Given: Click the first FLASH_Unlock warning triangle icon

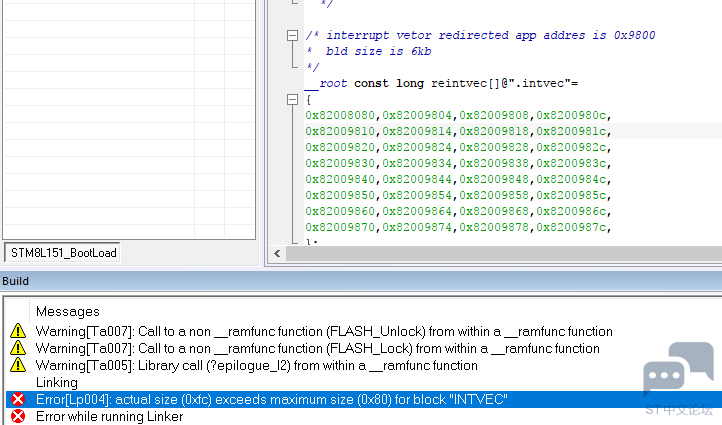Looking at the screenshot, I should (x=17, y=331).
